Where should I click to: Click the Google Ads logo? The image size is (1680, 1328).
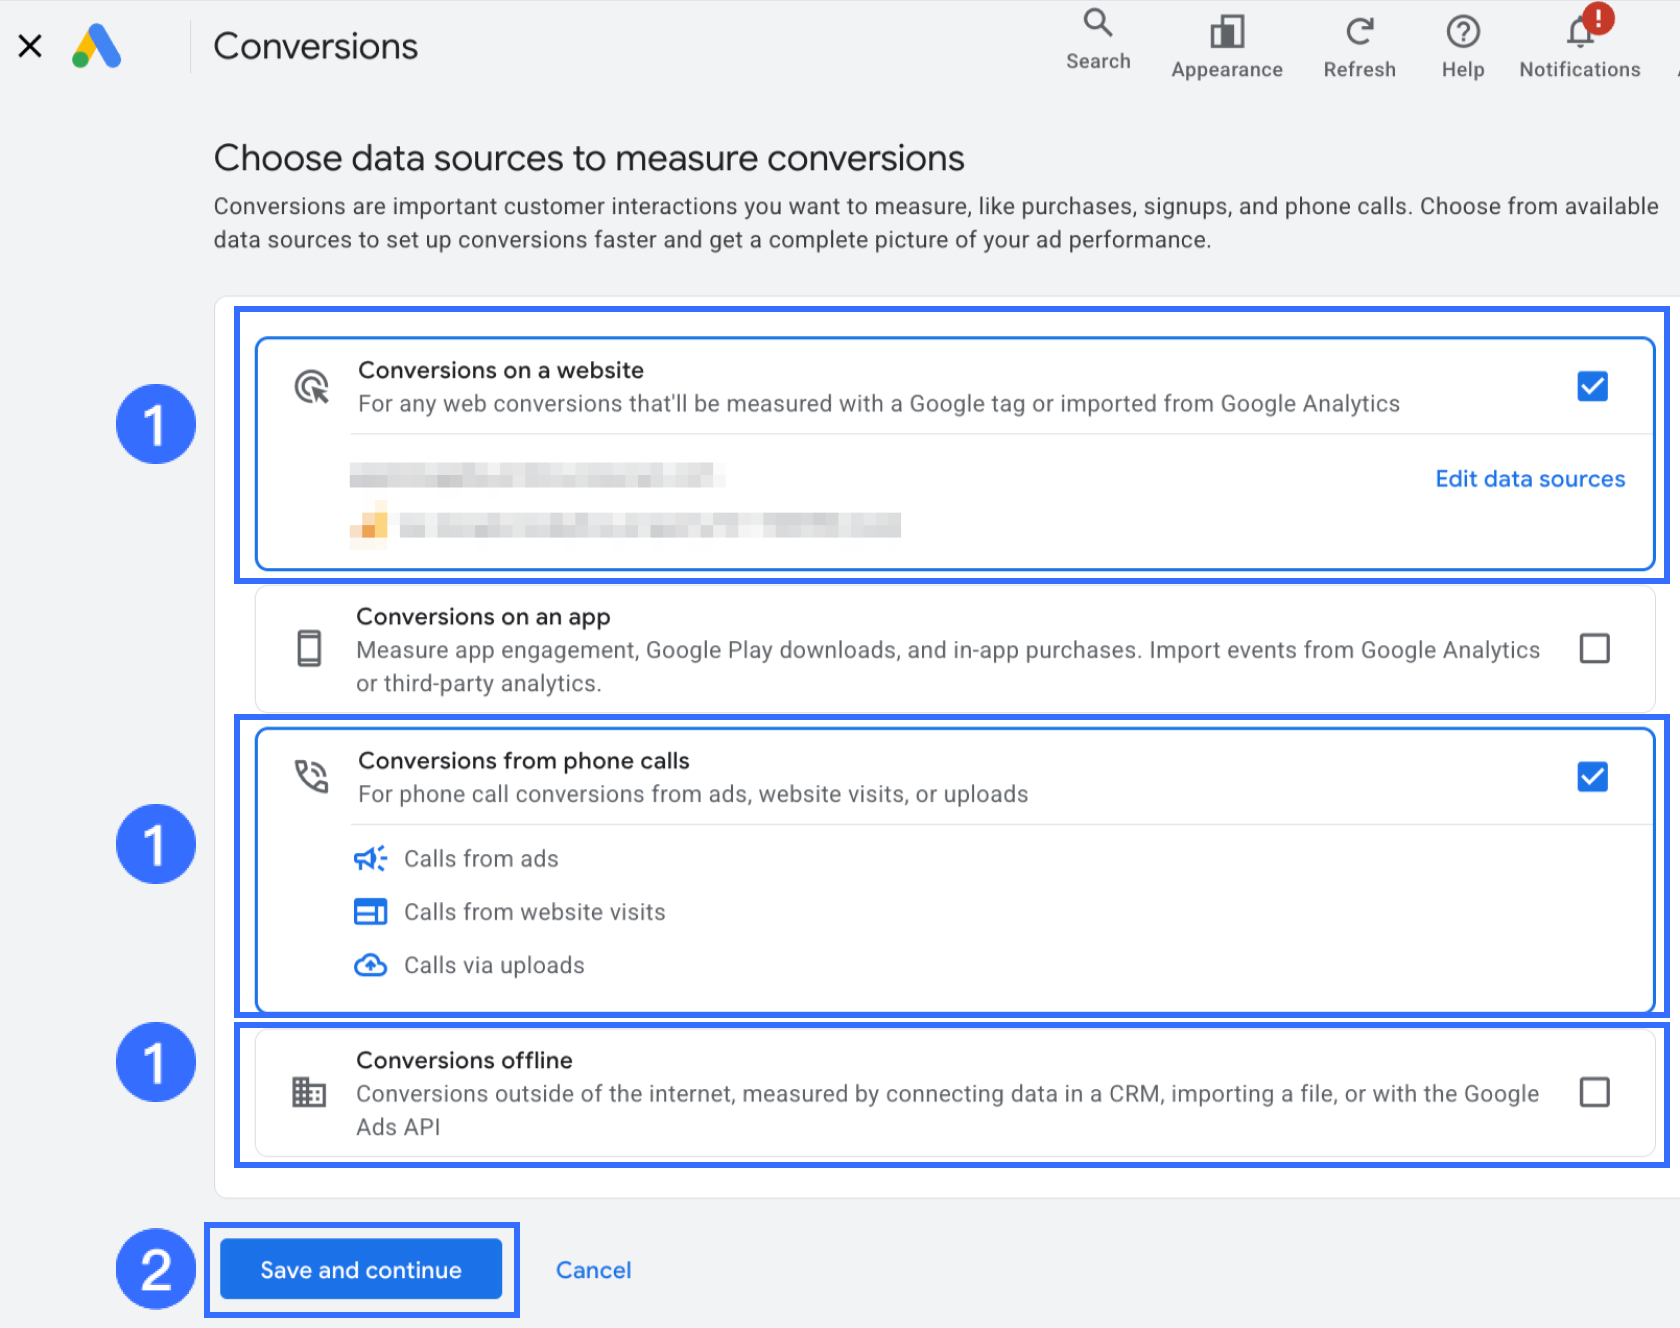point(97,46)
